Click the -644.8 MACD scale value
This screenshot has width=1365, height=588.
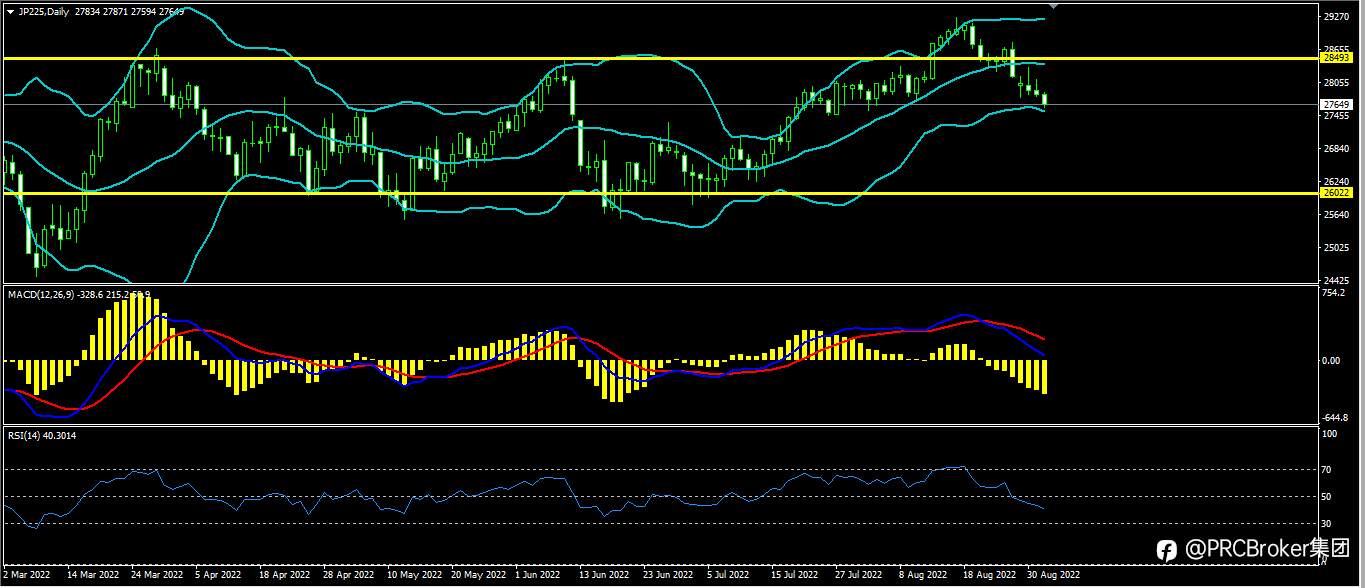pos(1335,418)
